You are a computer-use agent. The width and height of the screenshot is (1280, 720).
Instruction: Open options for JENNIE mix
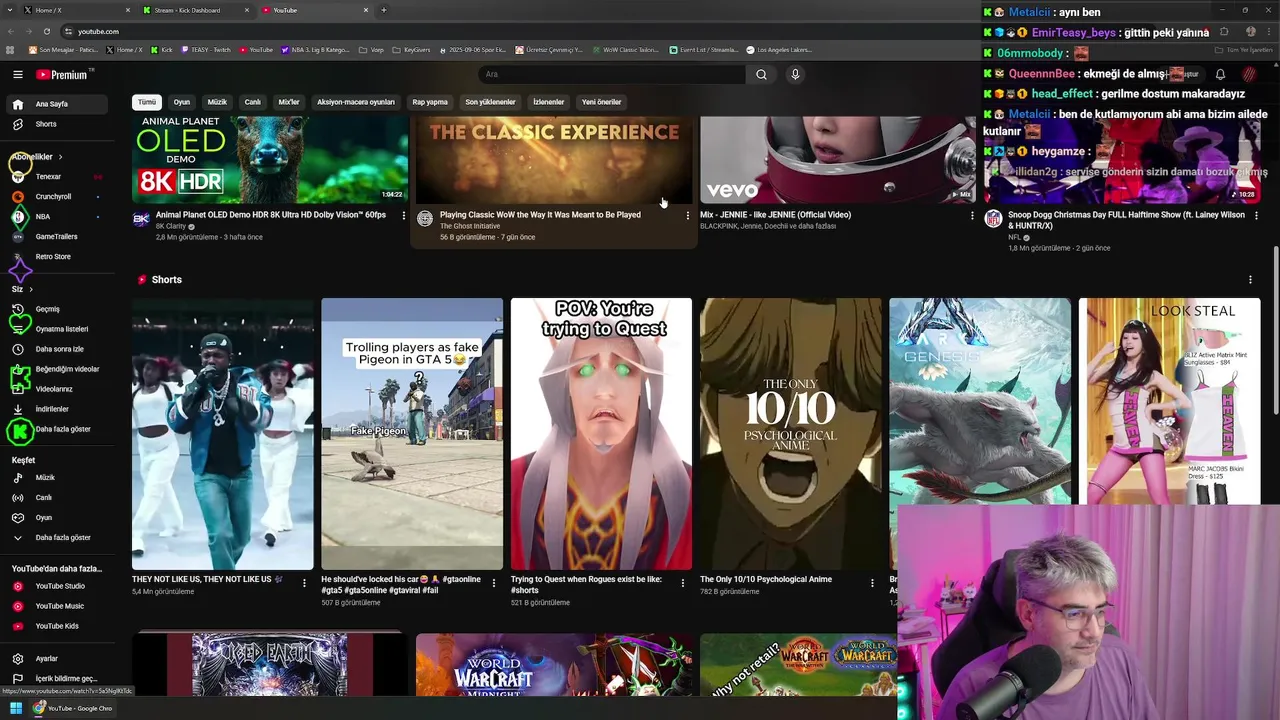pyautogui.click(x=972, y=216)
